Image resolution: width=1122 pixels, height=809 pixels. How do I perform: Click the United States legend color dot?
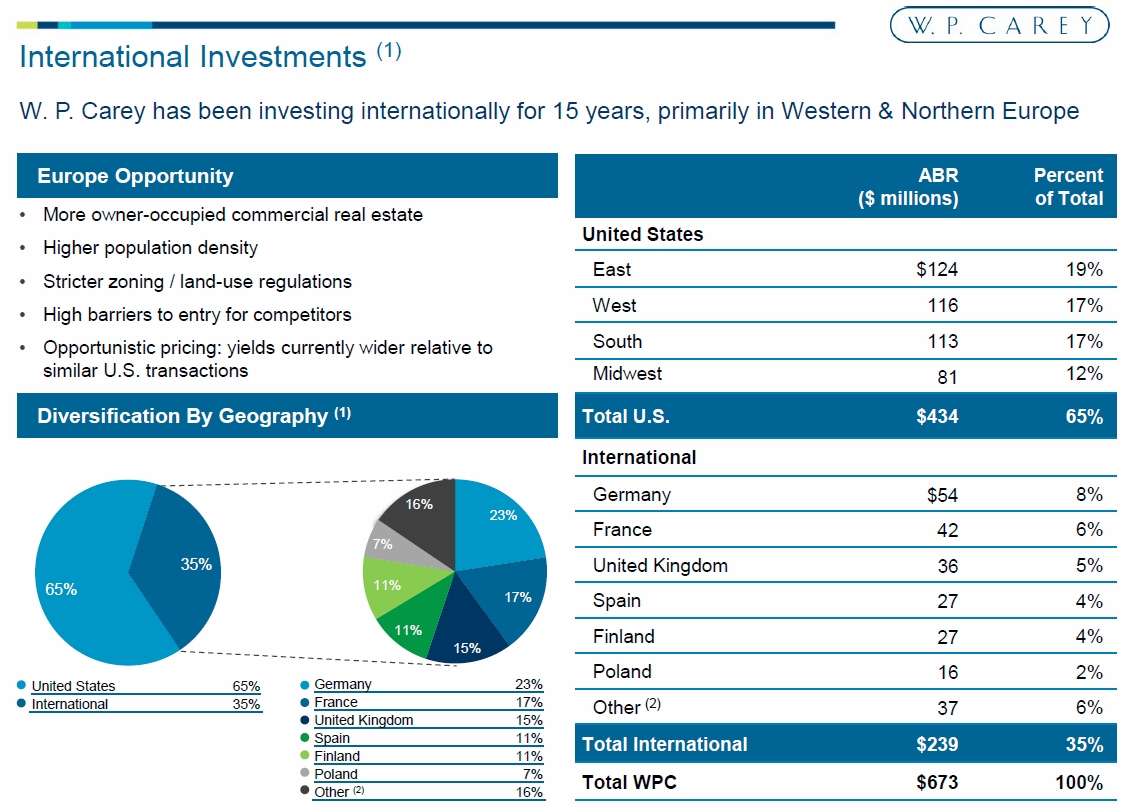(21, 685)
